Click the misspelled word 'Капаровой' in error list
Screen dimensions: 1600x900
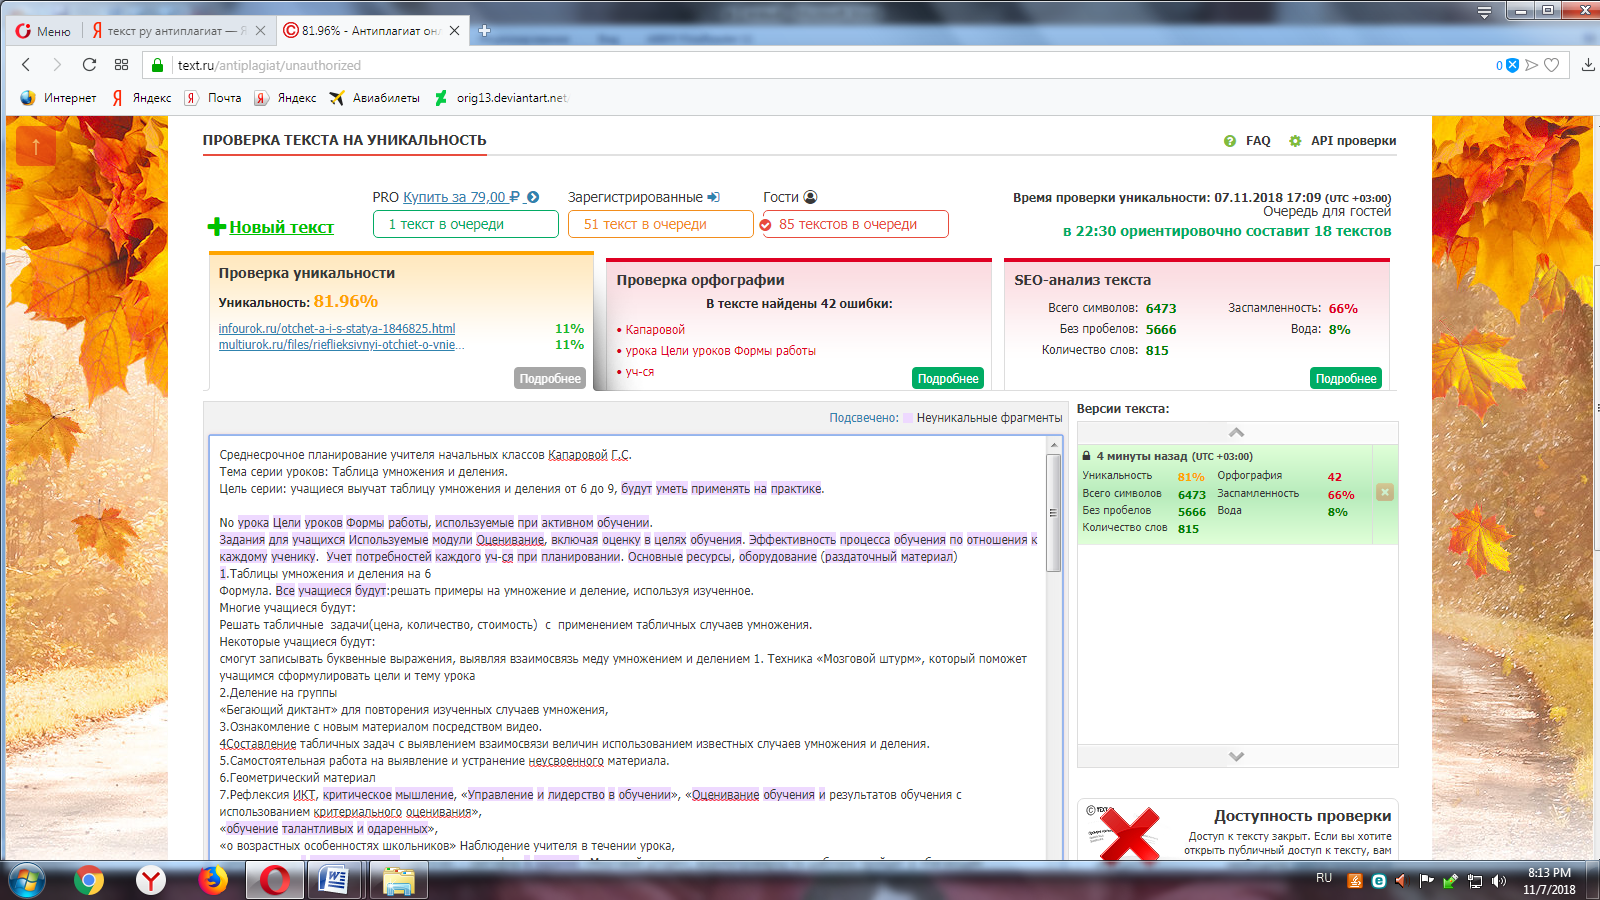(655, 330)
